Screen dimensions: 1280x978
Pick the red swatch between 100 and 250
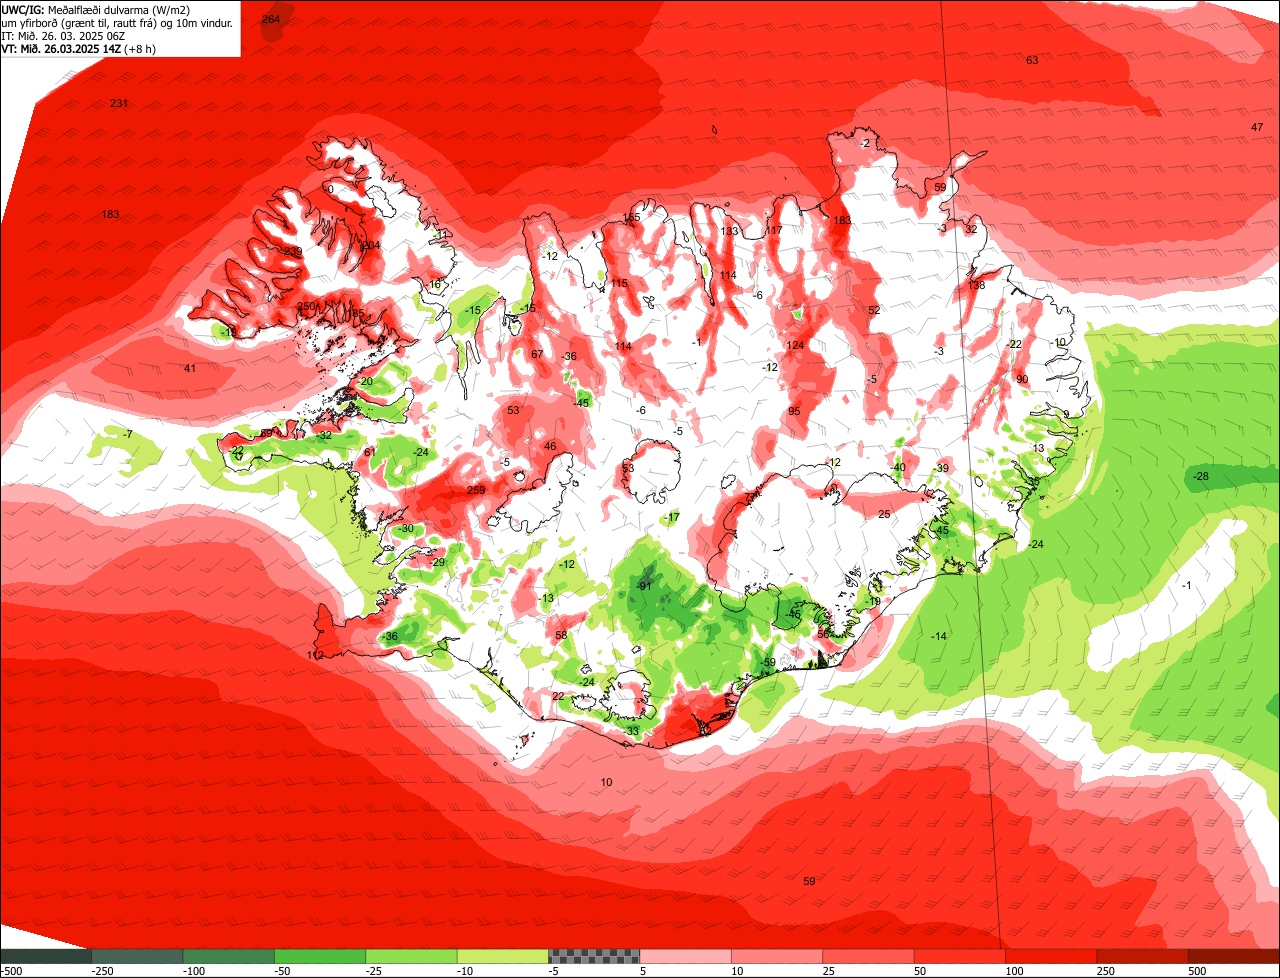(x=1052, y=955)
